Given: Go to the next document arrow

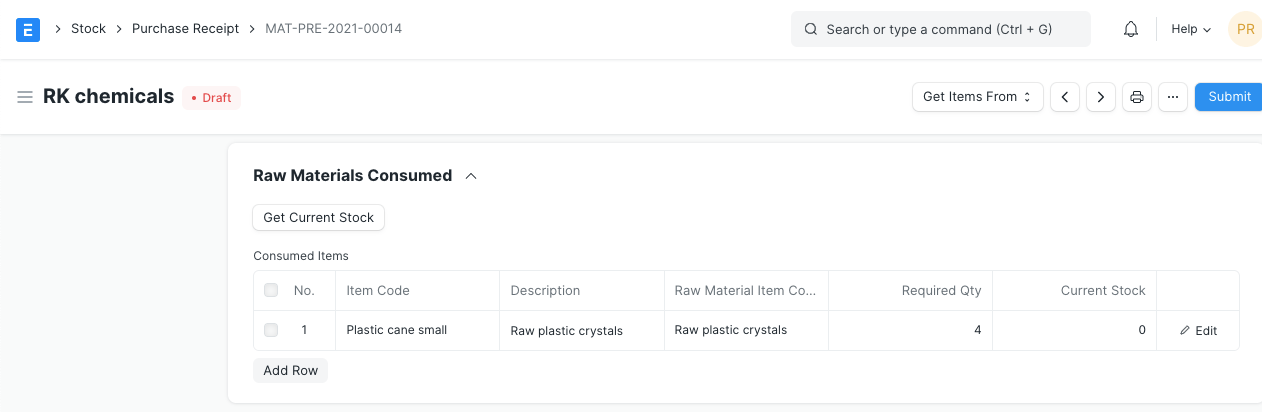Looking at the screenshot, I should tap(1101, 97).
